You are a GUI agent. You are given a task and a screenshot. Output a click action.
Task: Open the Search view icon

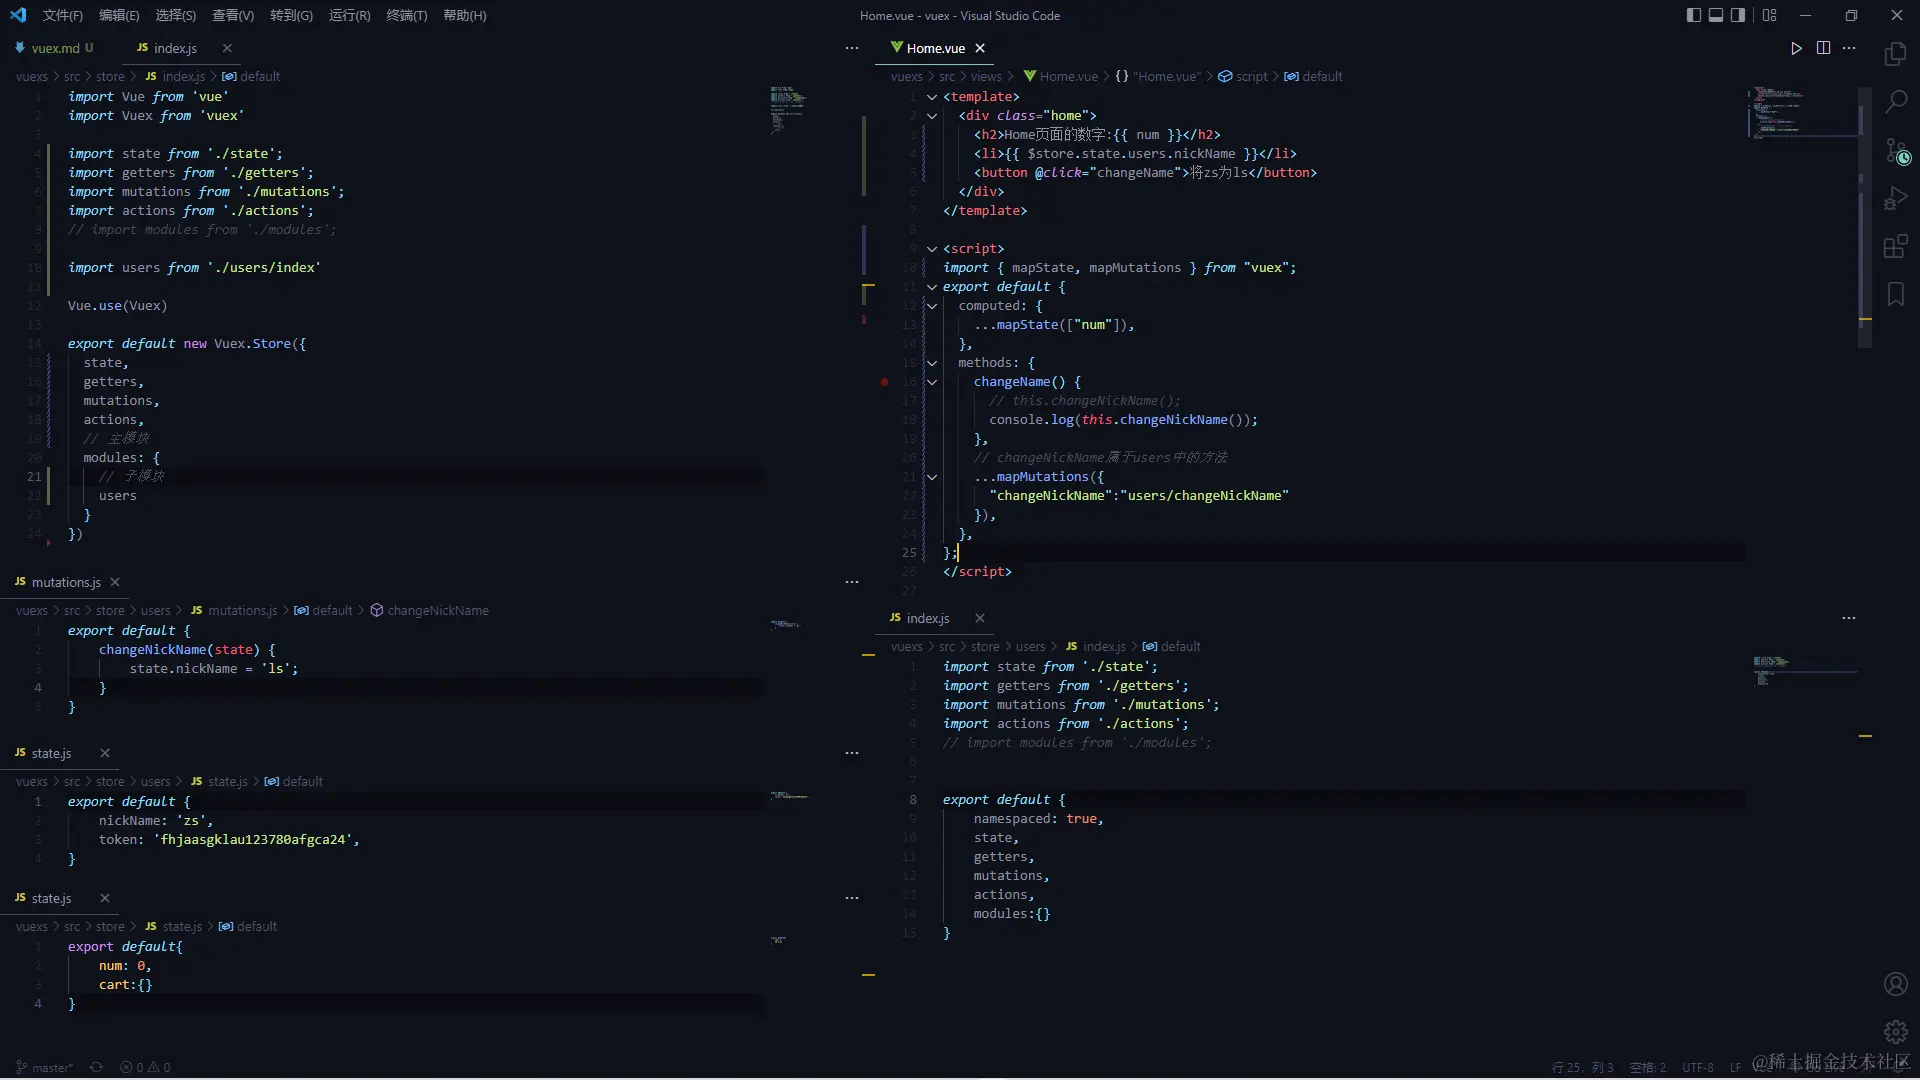1895,102
